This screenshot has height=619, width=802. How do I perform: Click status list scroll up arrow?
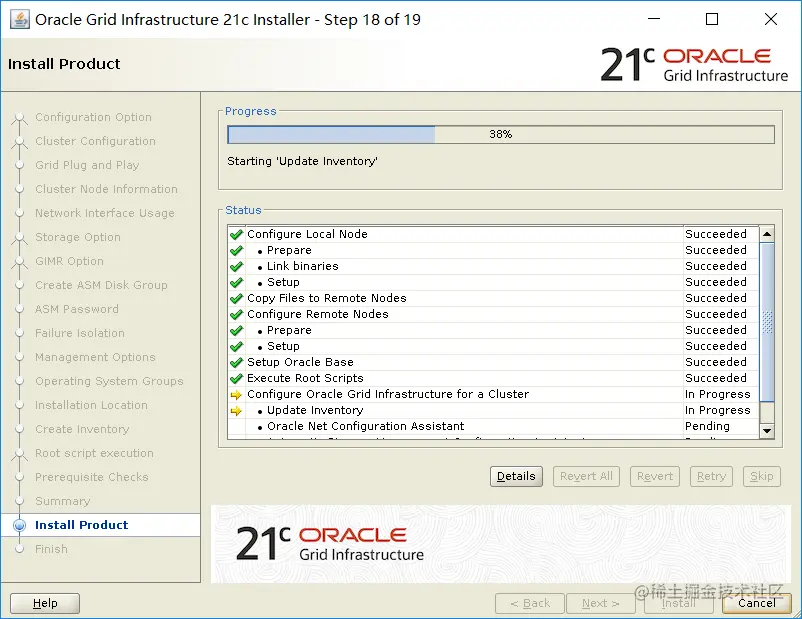[767, 234]
